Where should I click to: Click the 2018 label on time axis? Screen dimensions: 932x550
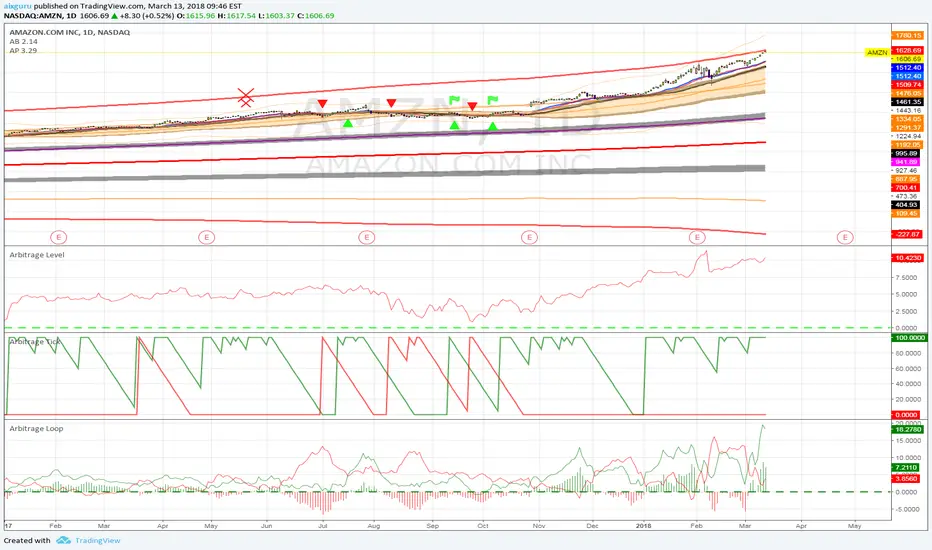click(643, 526)
